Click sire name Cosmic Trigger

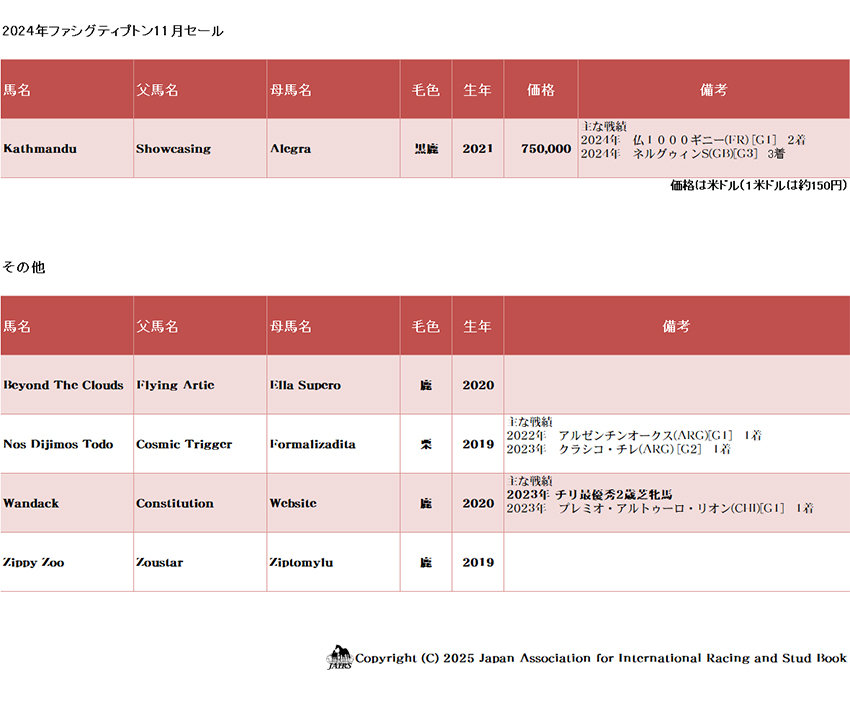[x=184, y=444]
